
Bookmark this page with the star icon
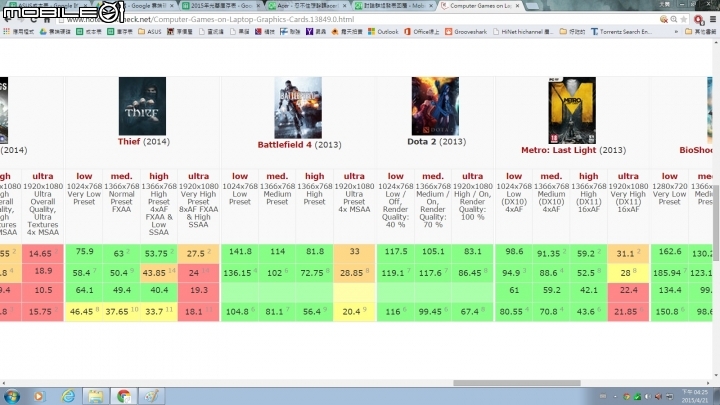click(x=684, y=19)
